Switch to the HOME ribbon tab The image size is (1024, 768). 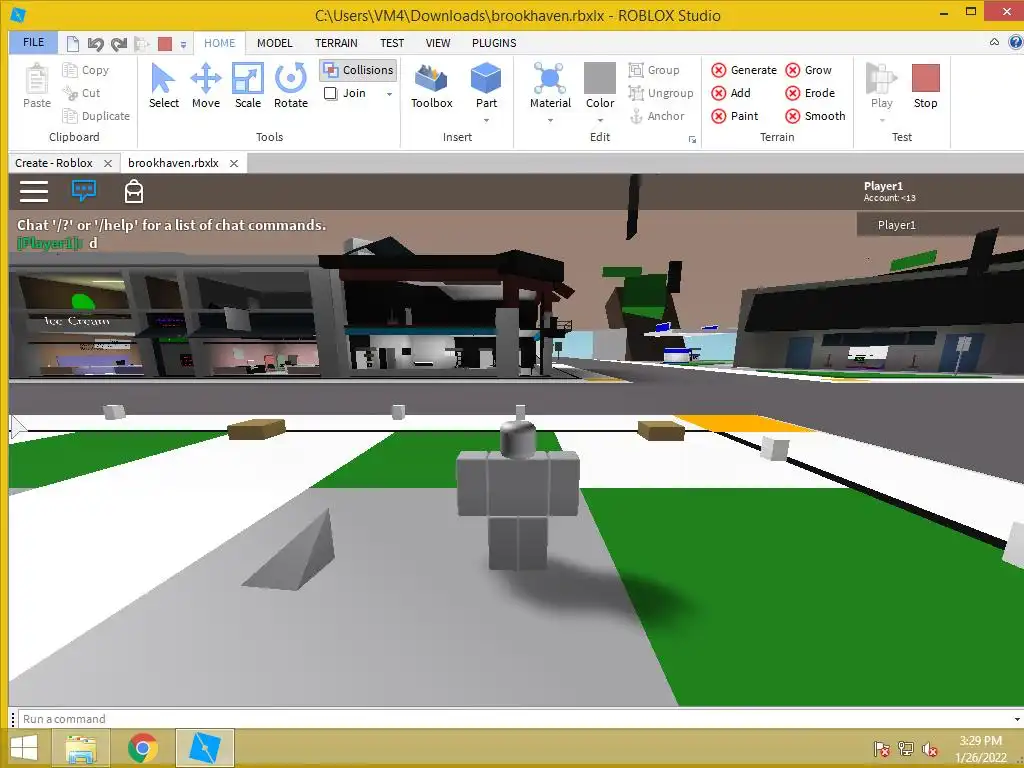(219, 43)
